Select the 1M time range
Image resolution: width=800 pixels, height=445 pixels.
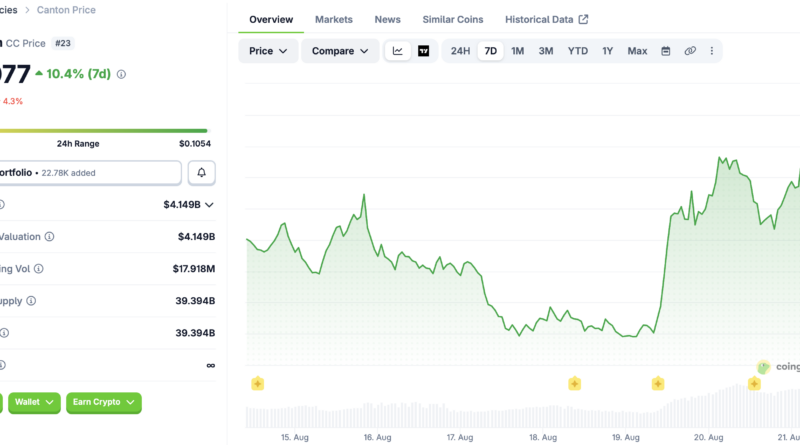point(517,51)
